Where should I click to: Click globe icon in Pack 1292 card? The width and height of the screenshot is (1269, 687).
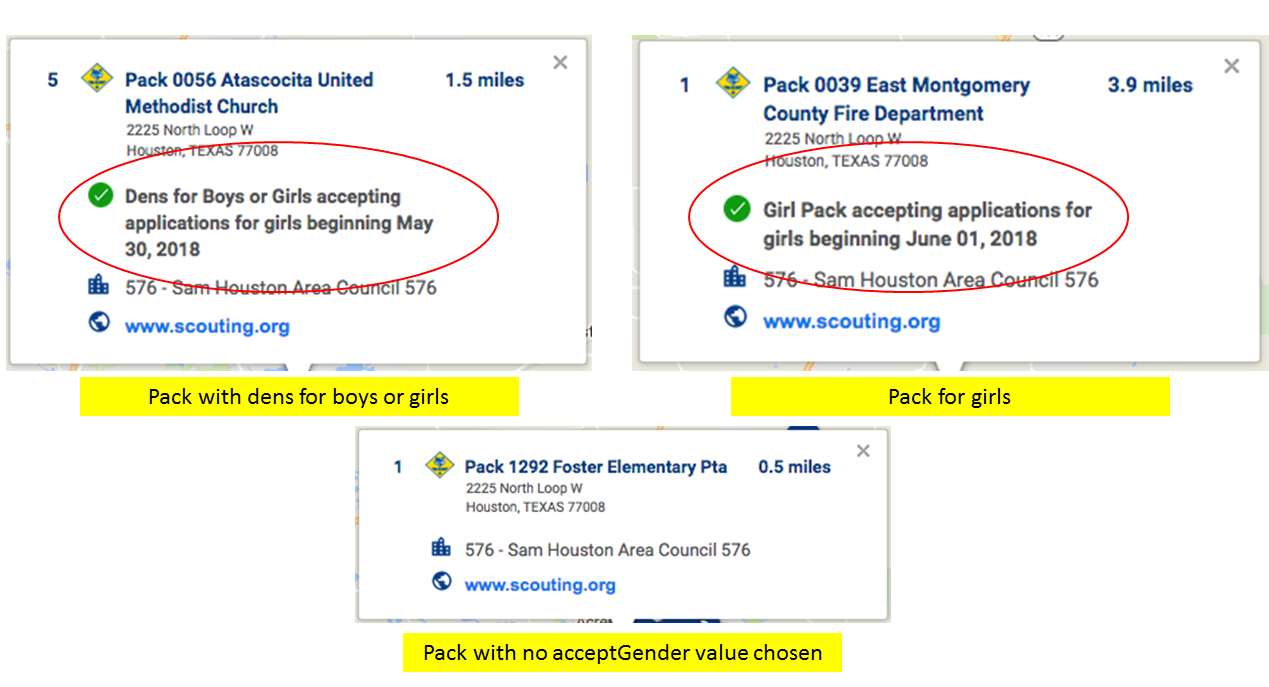441,581
